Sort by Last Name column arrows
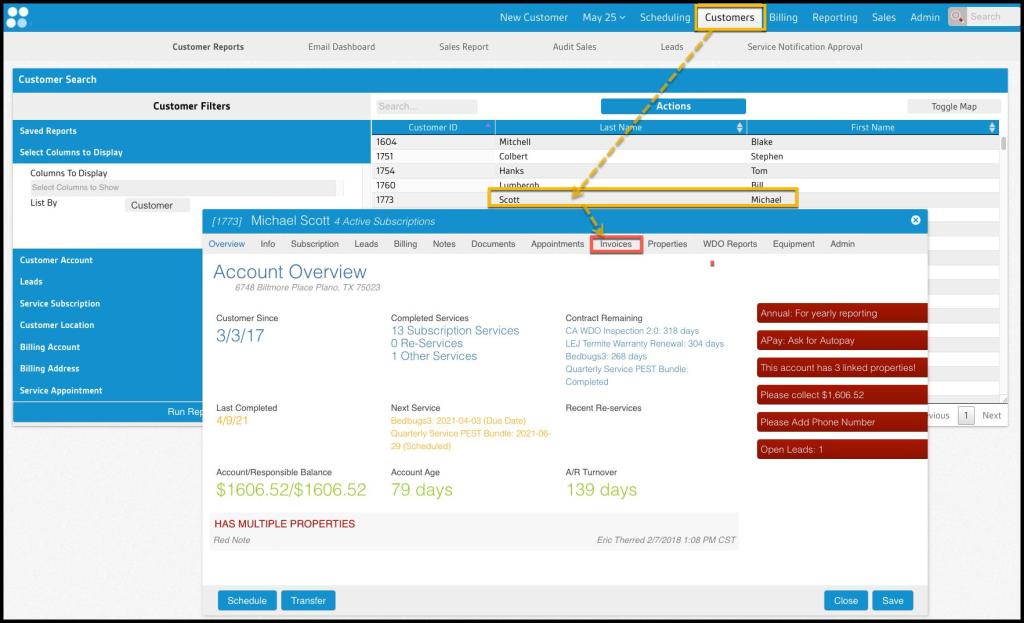The width and height of the screenshot is (1024, 623). [740, 128]
